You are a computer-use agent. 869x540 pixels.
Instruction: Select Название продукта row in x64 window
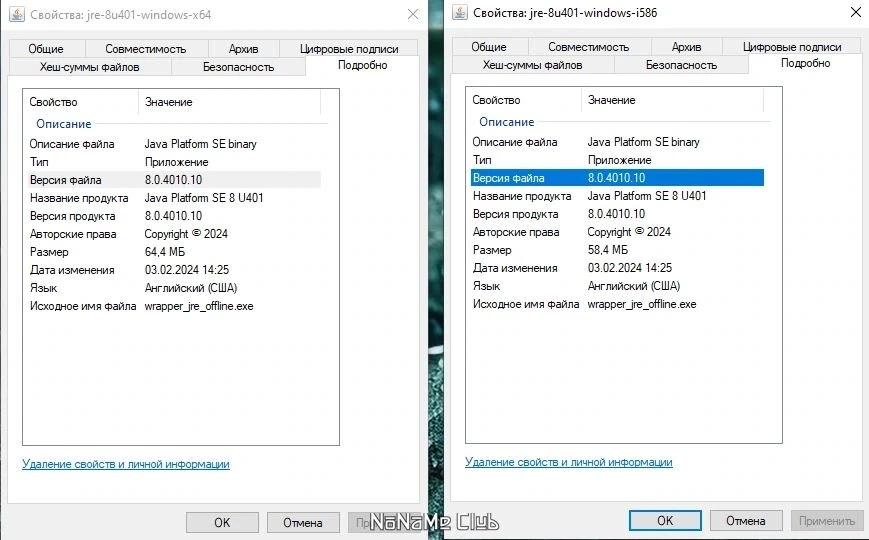coord(174,198)
